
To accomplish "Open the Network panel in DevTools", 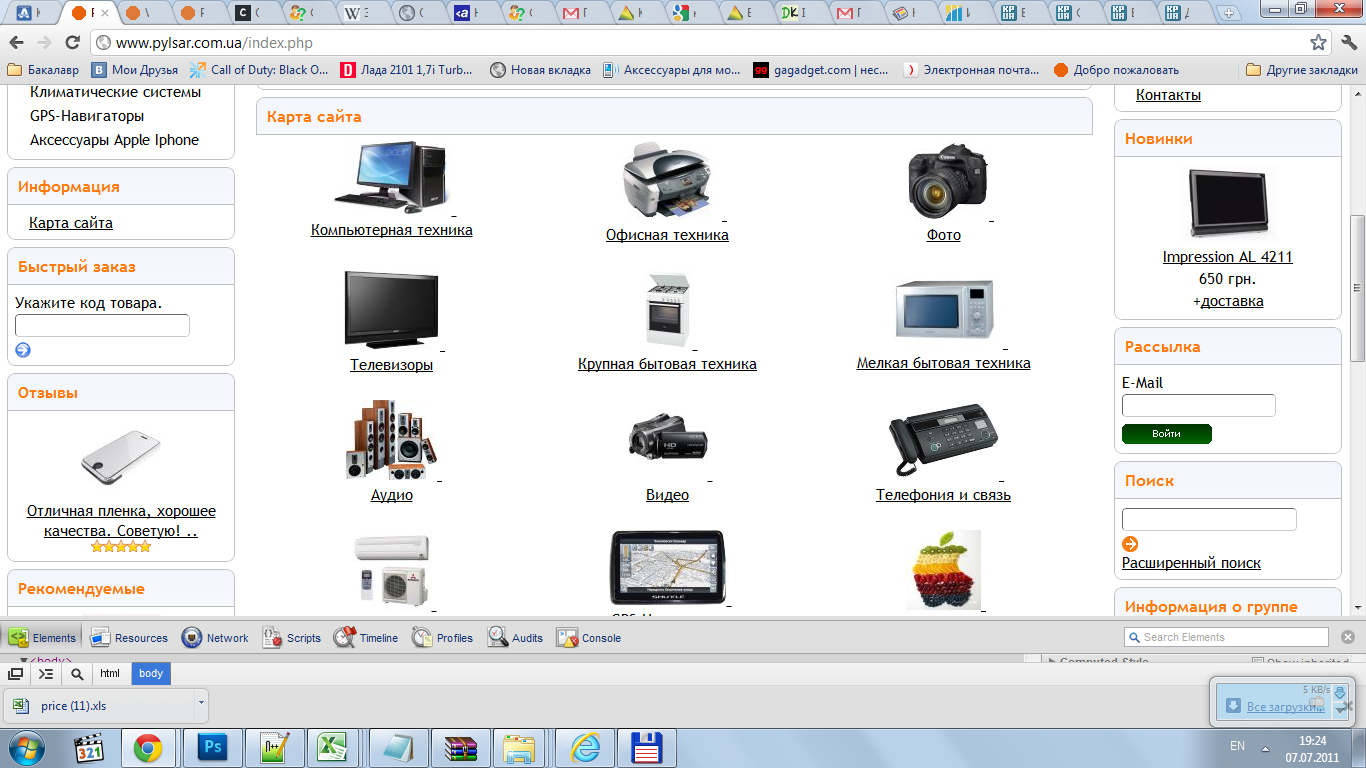I will click(215, 638).
